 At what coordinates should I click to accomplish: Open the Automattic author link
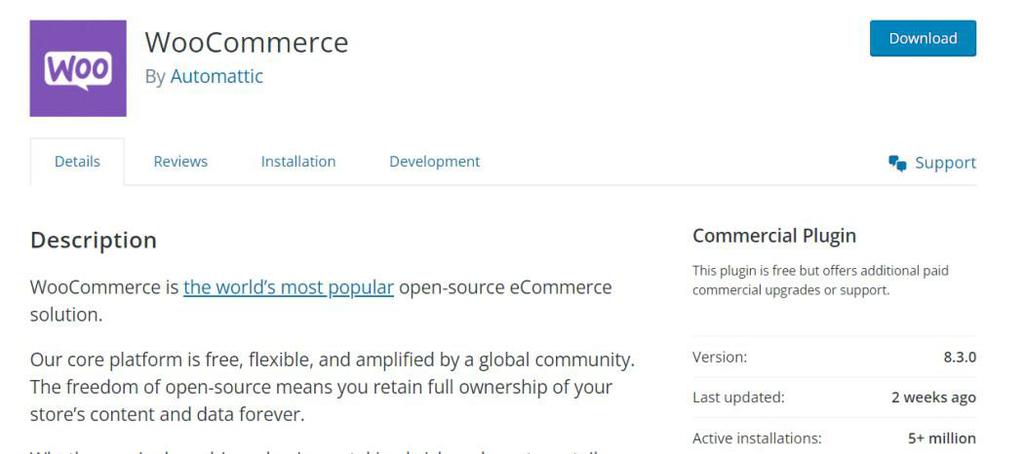click(216, 76)
